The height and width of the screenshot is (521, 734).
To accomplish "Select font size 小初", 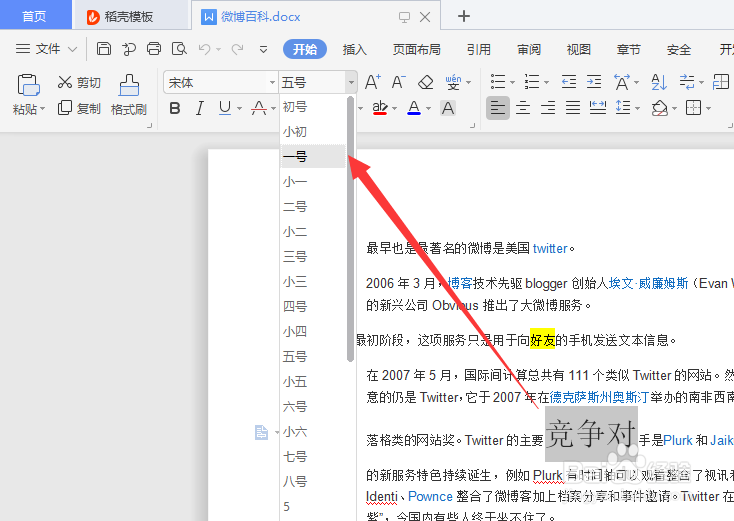I will pos(313,132).
